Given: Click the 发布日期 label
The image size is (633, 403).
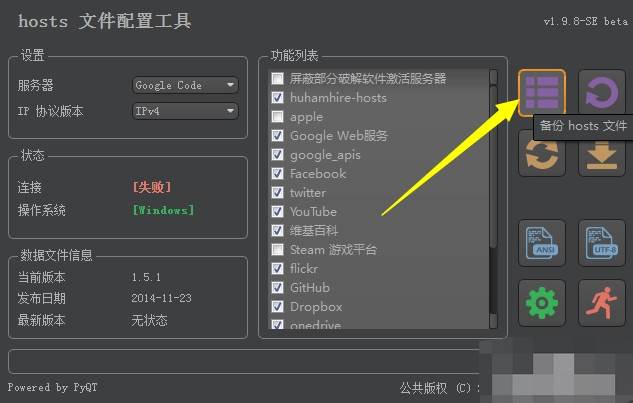Looking at the screenshot, I should 41,298.
